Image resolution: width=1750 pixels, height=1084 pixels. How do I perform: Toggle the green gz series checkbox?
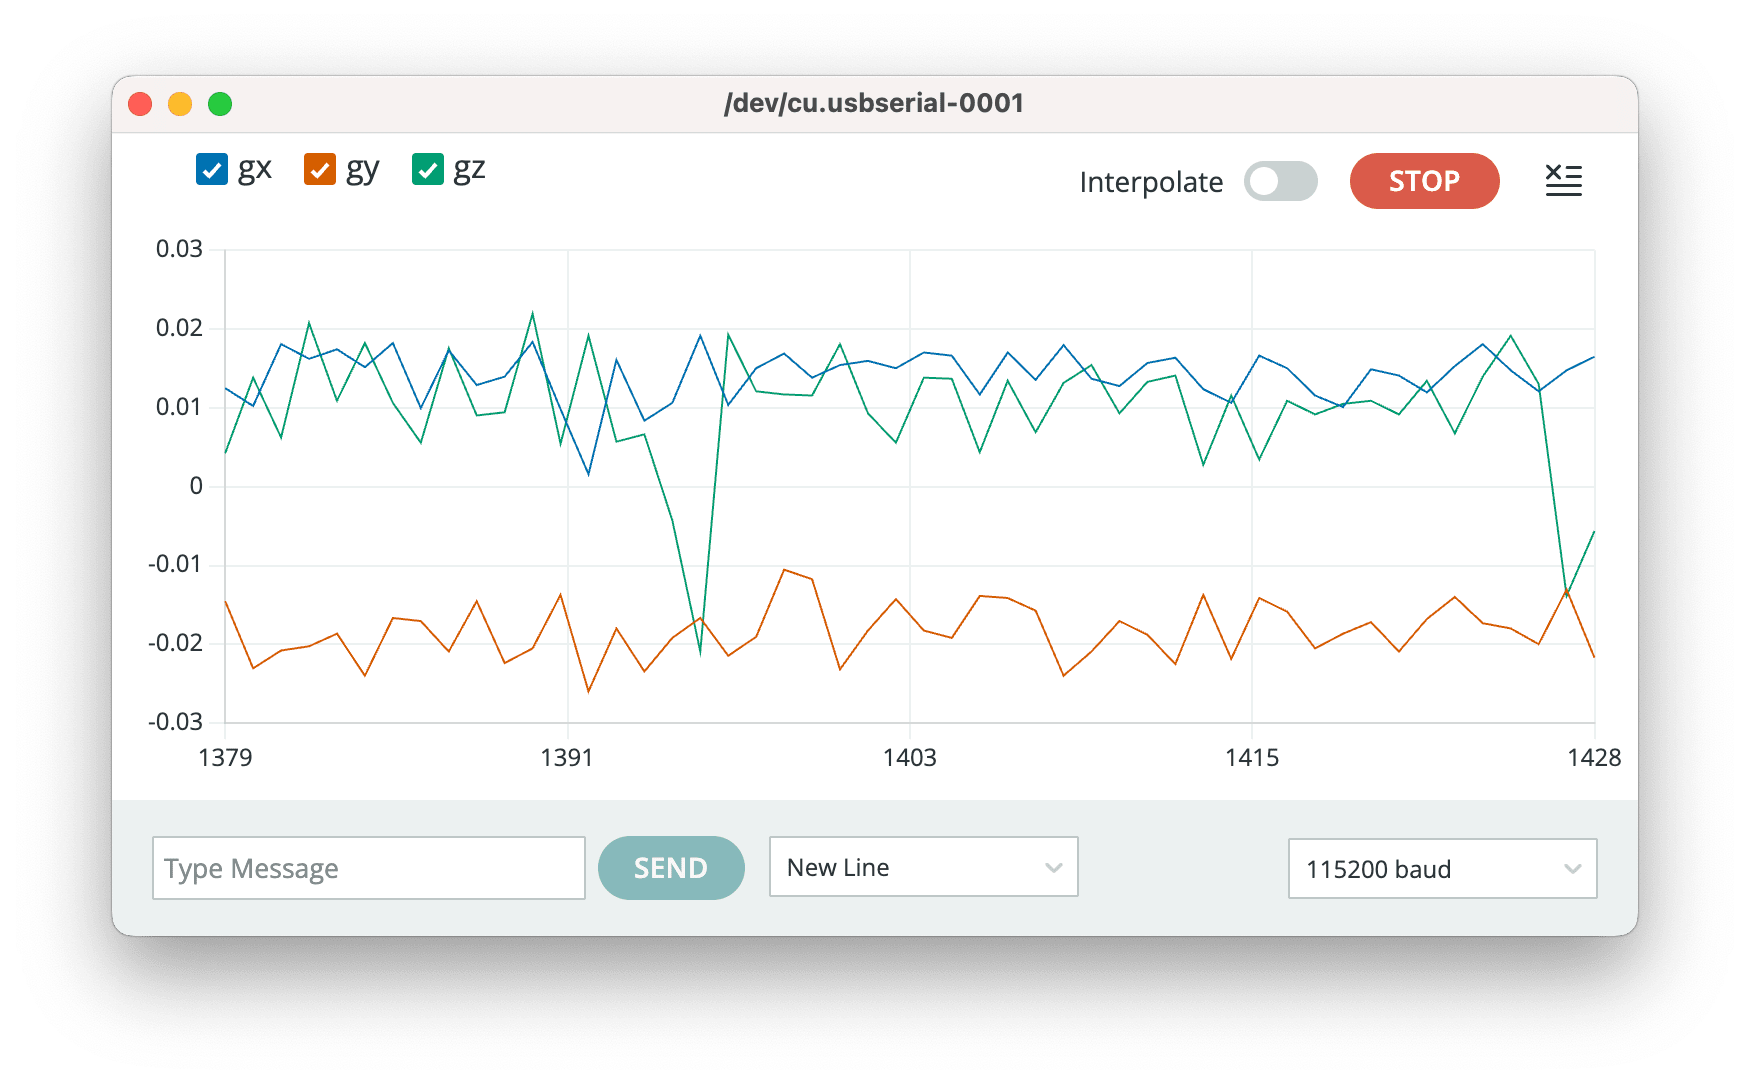pyautogui.click(x=428, y=170)
